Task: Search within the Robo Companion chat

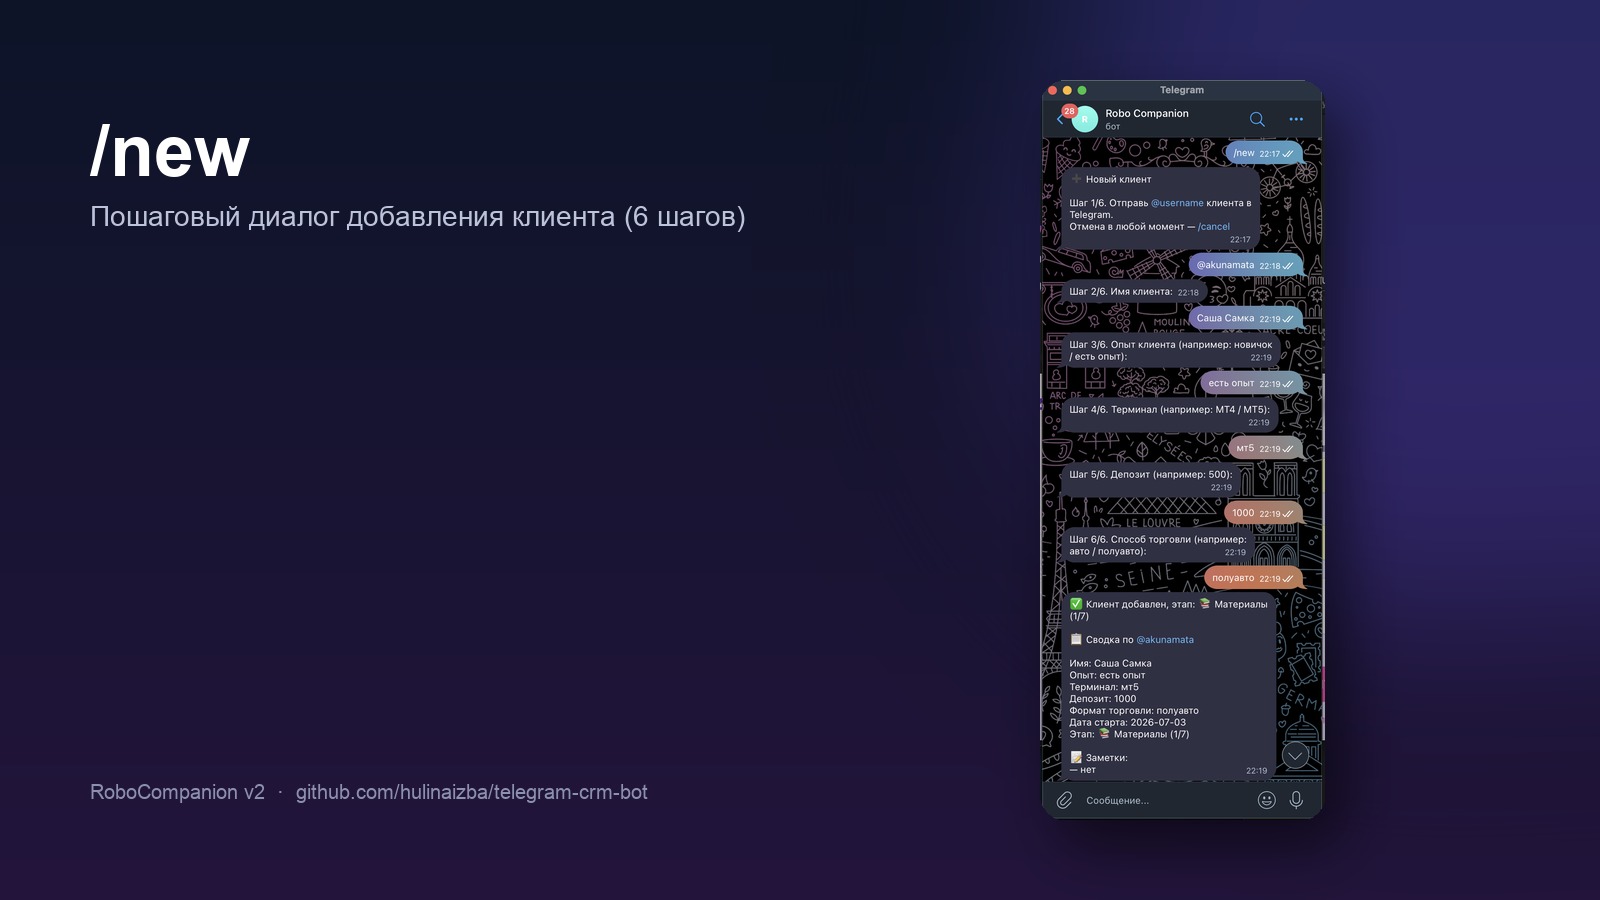Action: click(1257, 119)
